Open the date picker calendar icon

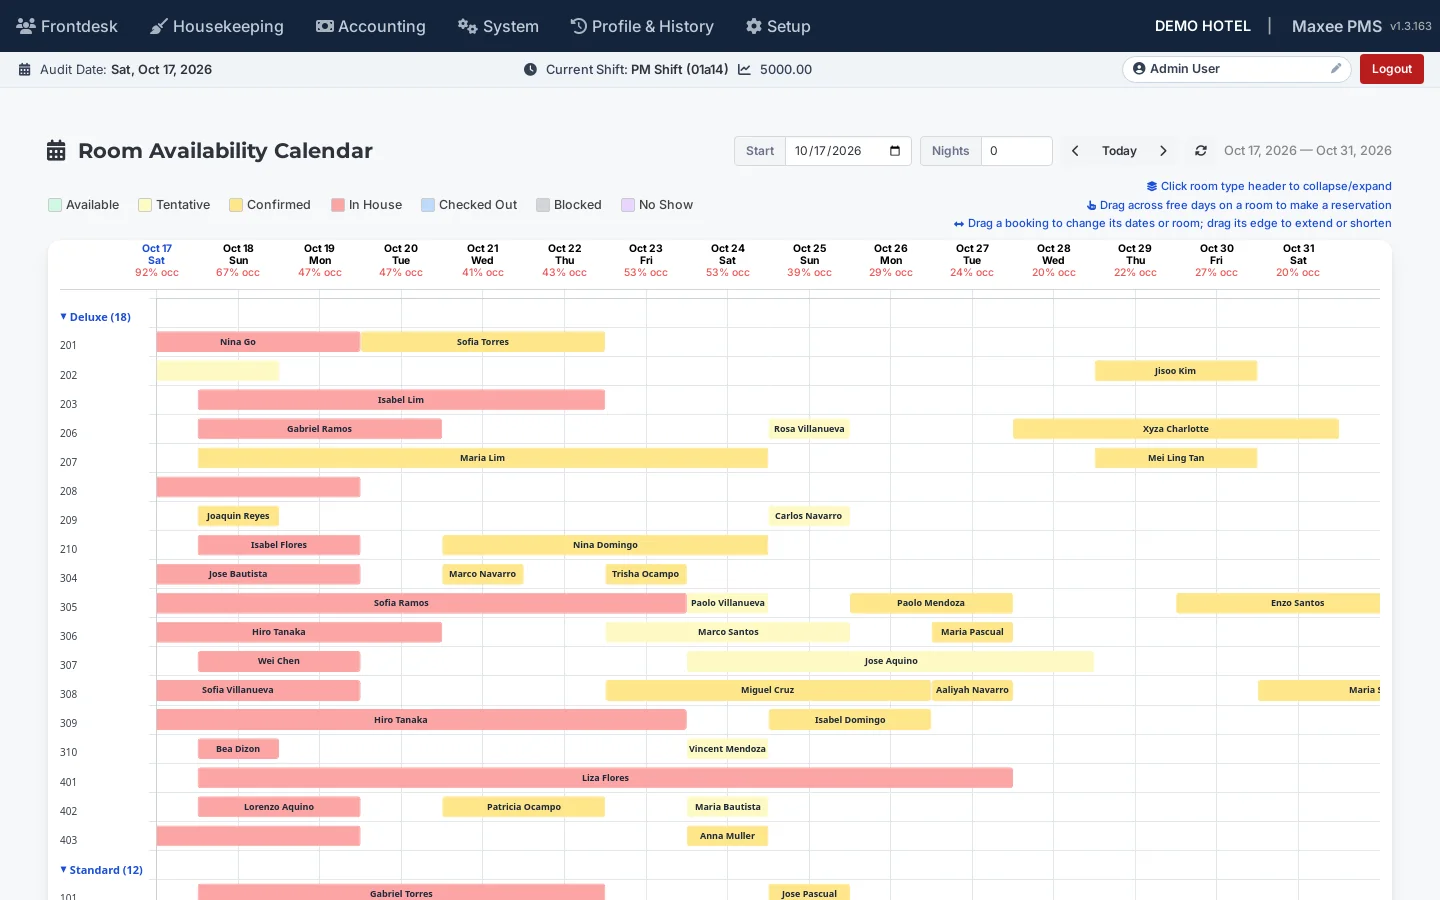895,151
